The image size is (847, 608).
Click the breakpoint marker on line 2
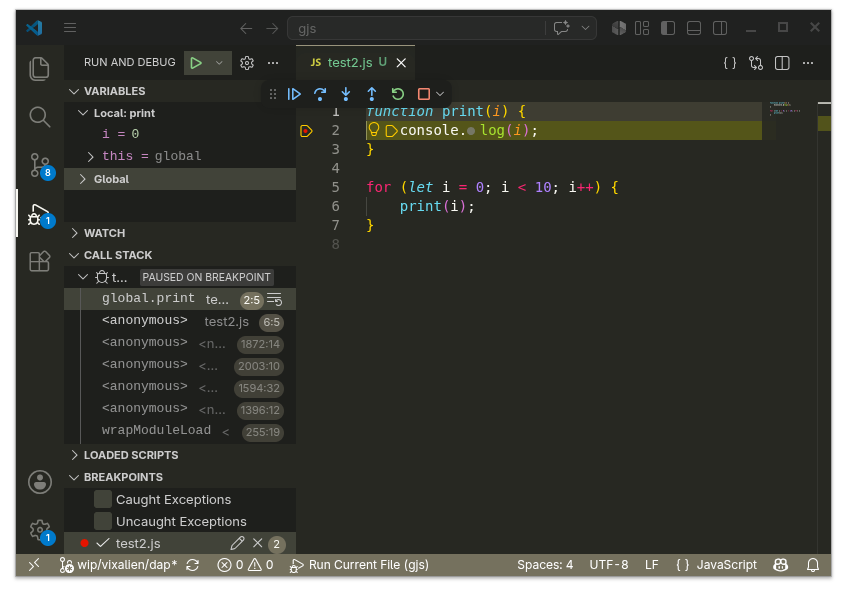[x=306, y=131]
